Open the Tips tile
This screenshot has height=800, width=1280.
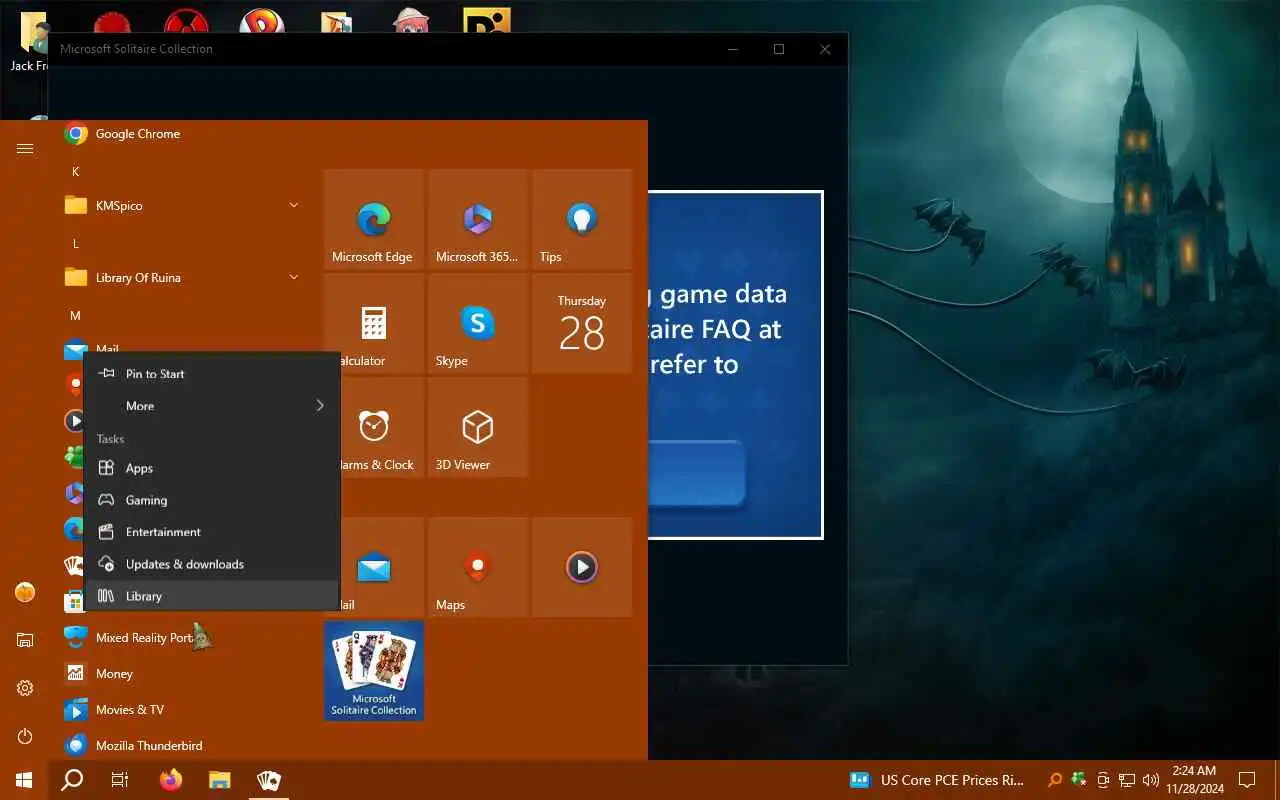581,219
